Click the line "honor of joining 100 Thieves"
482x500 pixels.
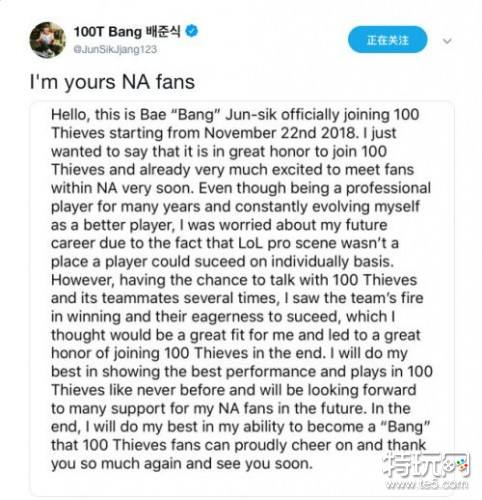(229, 353)
